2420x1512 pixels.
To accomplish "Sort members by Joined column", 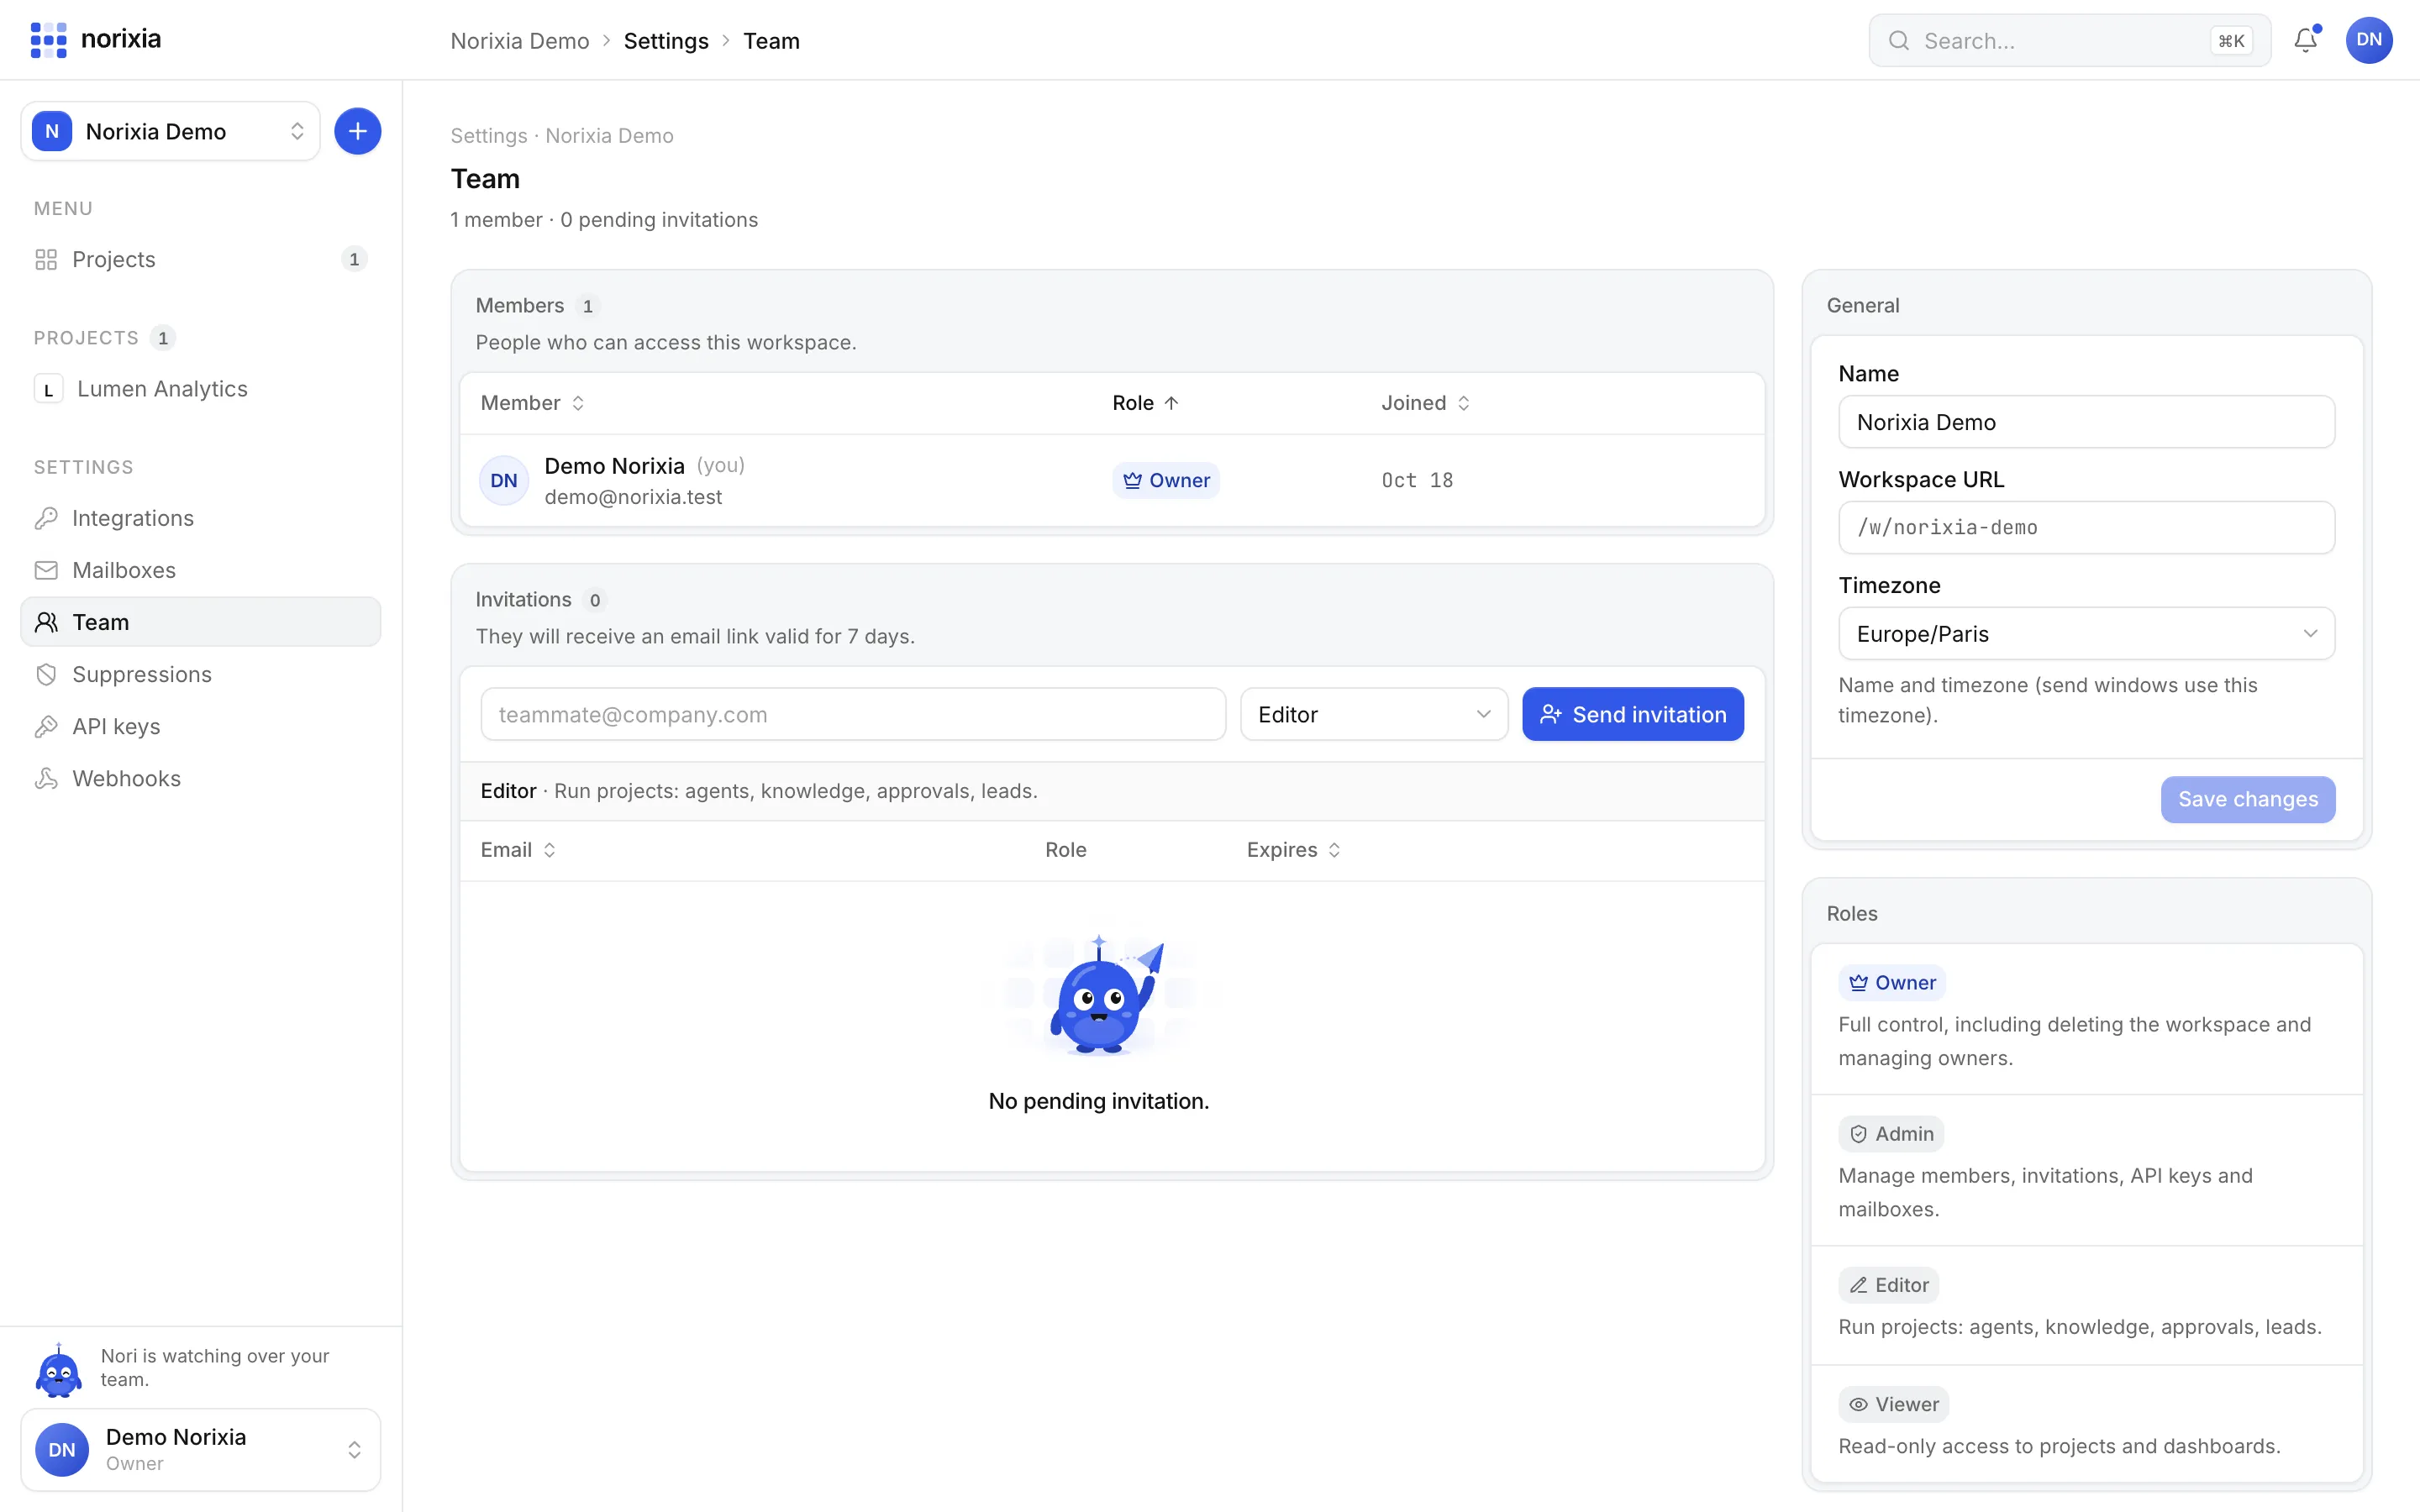I will pos(1426,403).
